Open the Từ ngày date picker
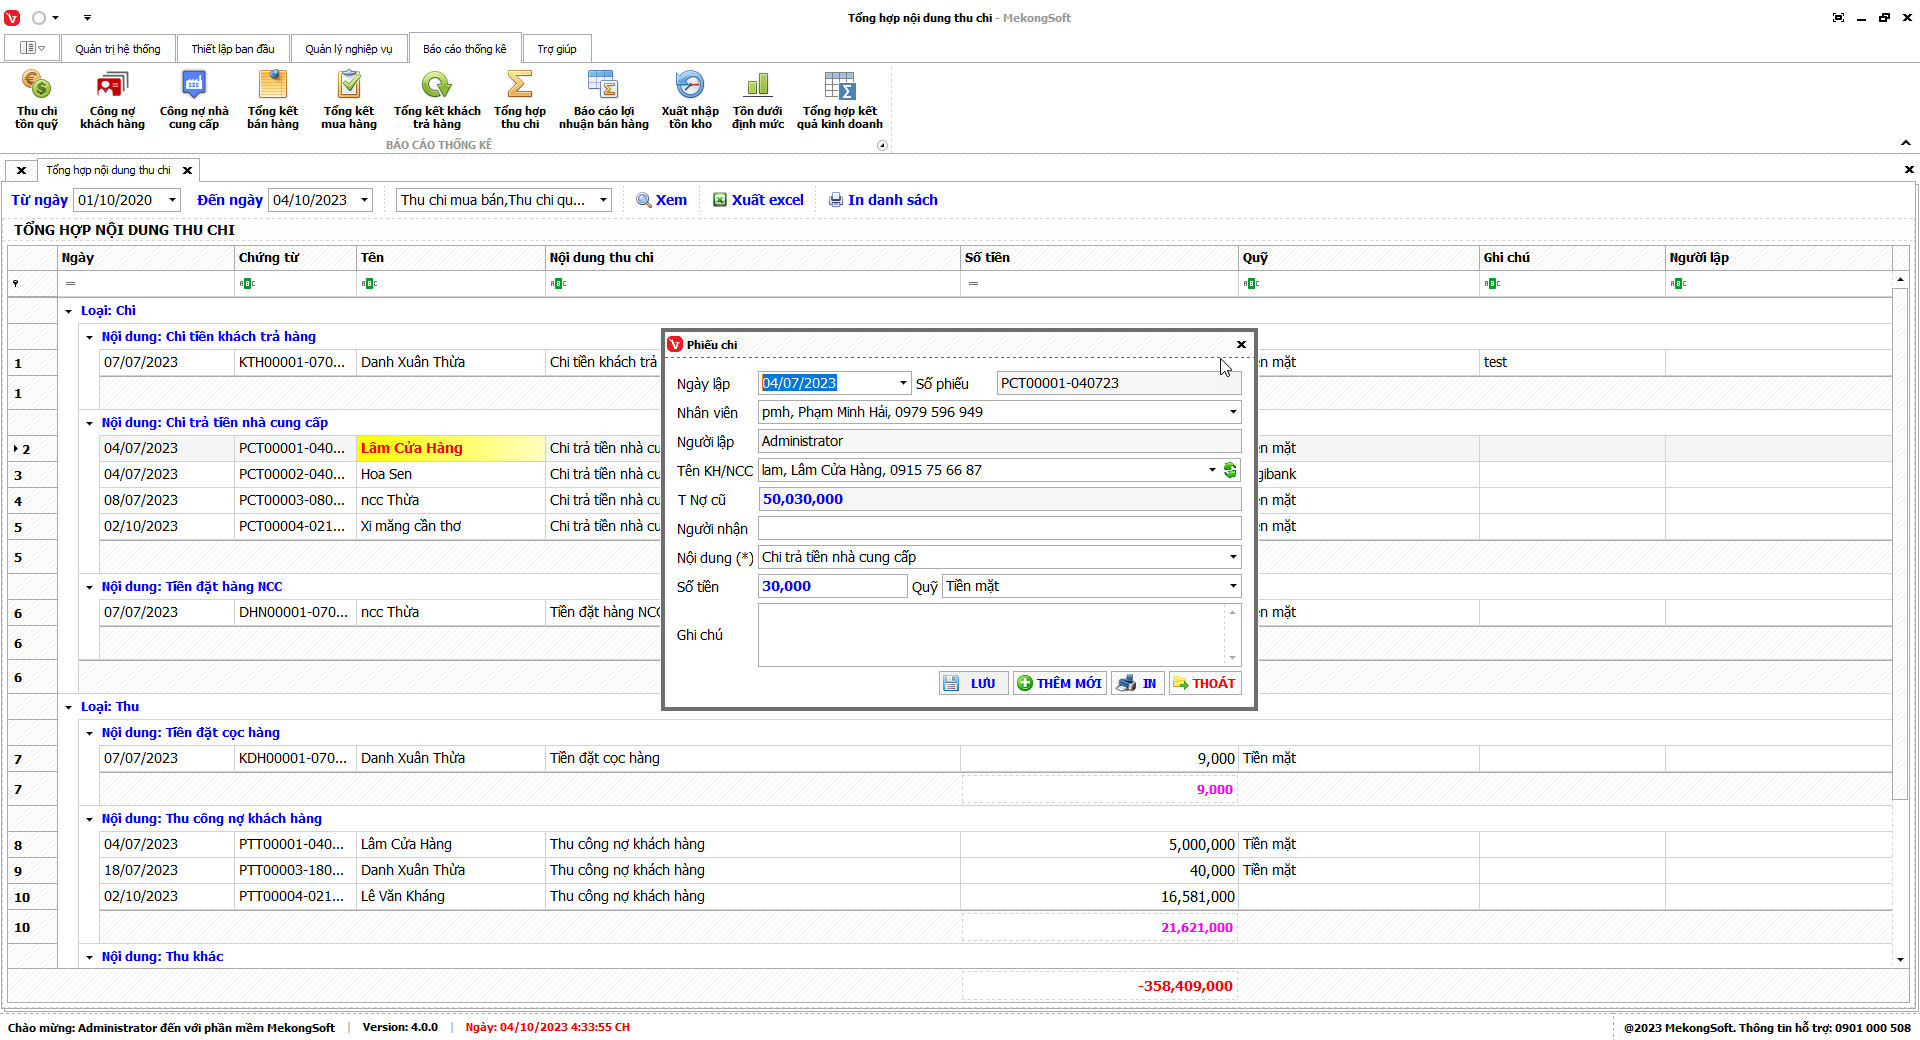Image resolution: width=1920 pixels, height=1040 pixels. (172, 200)
